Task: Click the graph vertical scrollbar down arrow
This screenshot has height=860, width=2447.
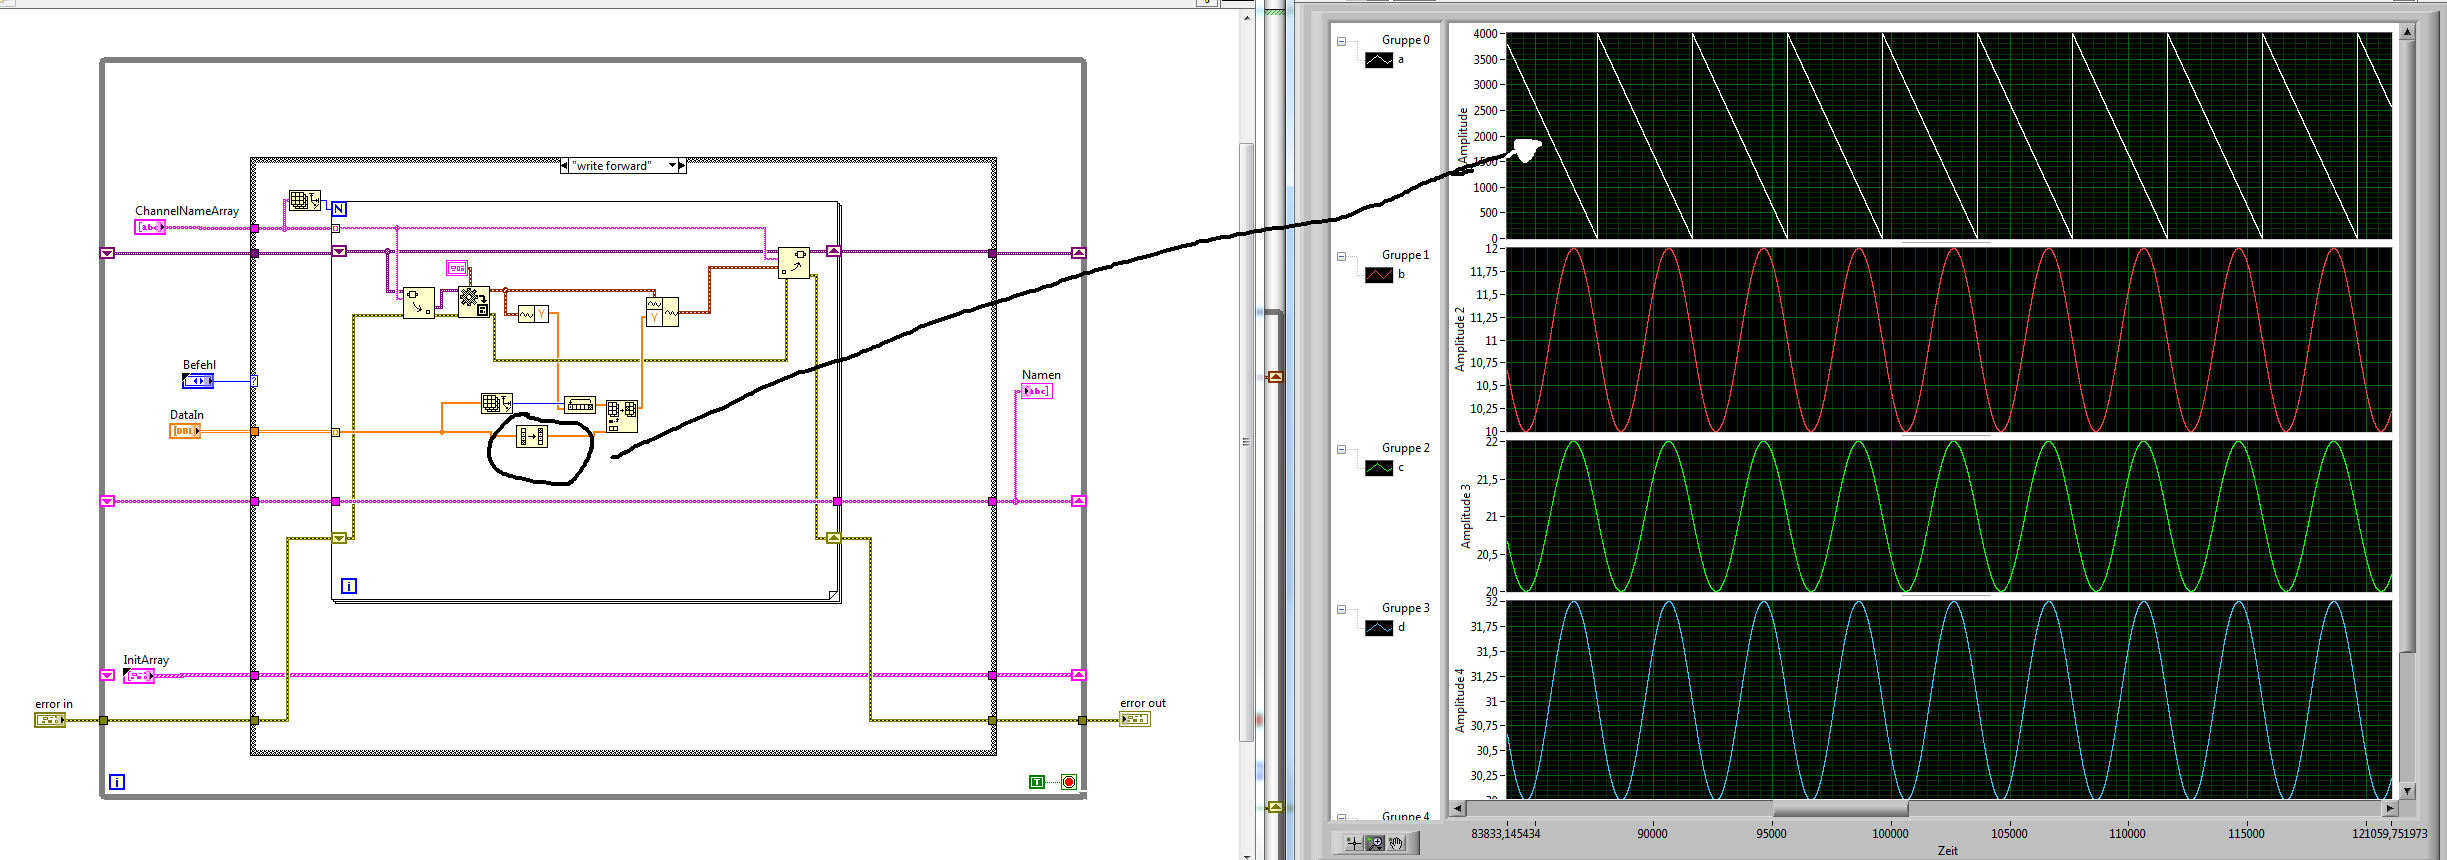Action: tap(2407, 791)
